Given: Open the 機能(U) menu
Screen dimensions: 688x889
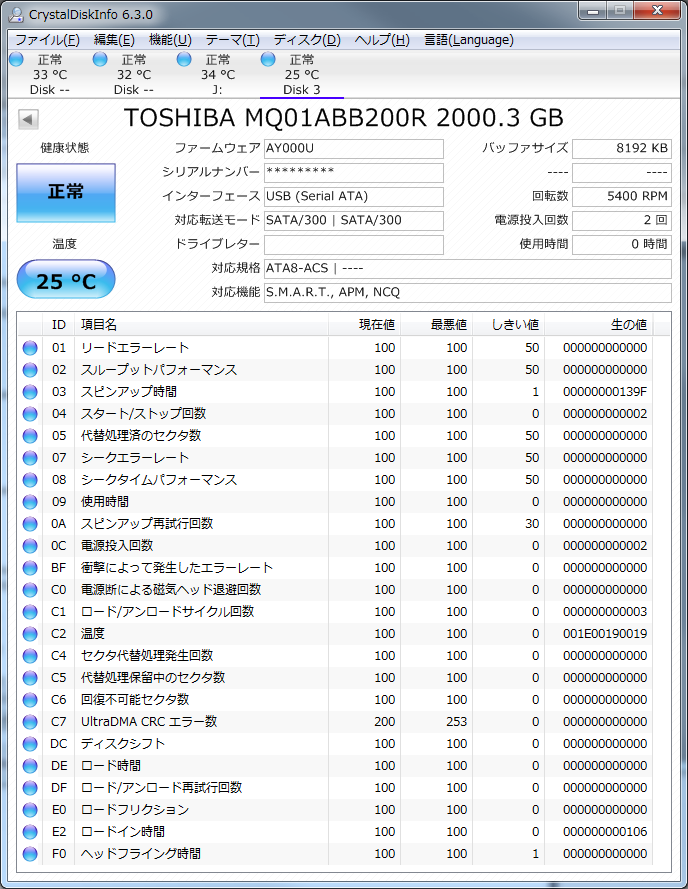Looking at the screenshot, I should point(170,40).
